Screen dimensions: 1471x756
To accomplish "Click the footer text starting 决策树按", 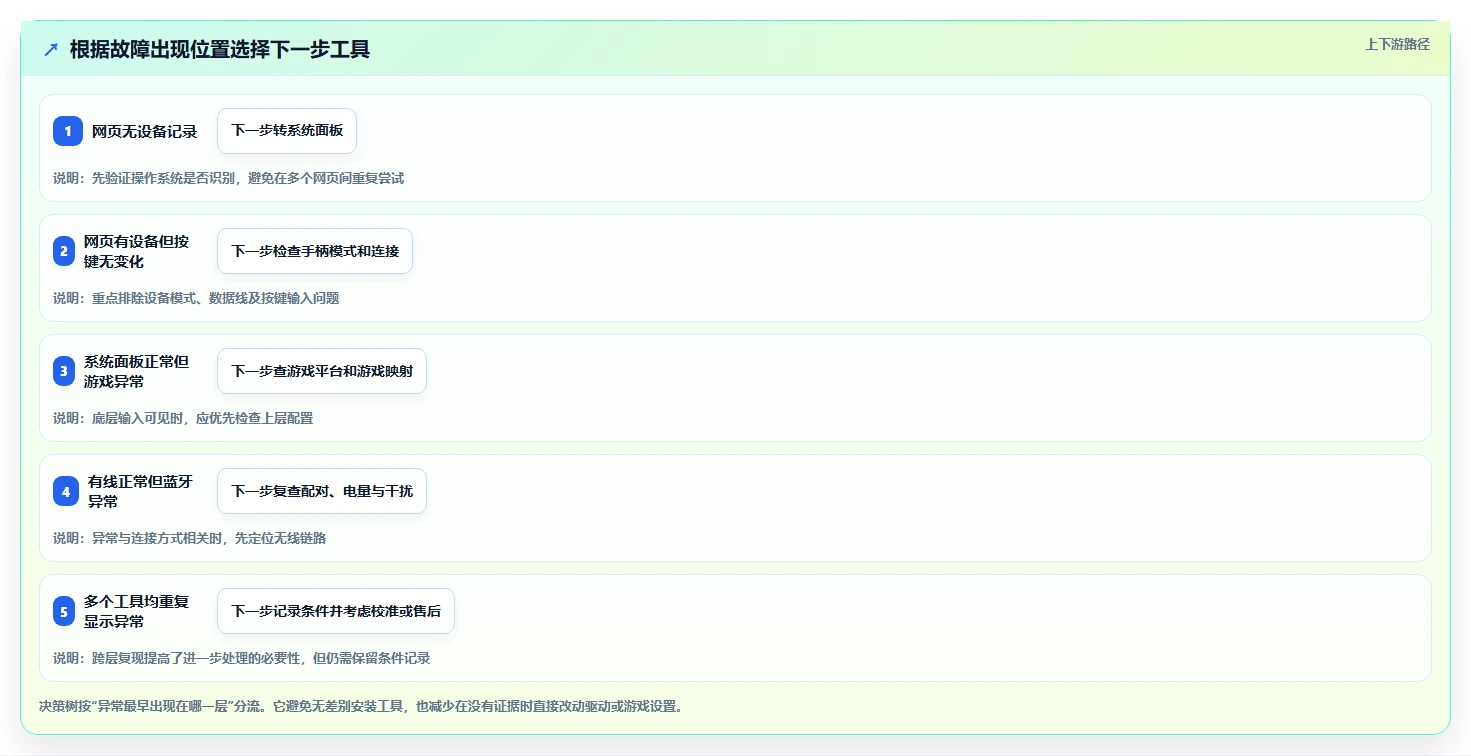I will [x=361, y=706].
